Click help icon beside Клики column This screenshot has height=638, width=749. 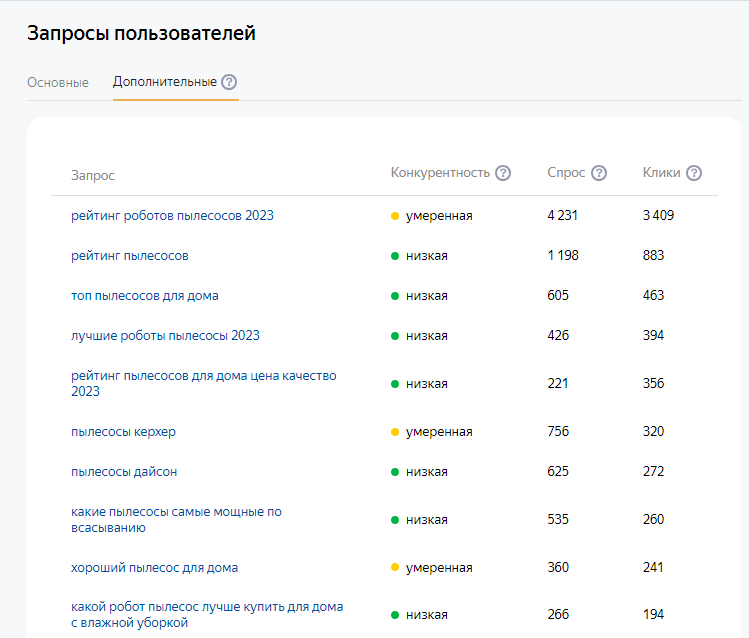click(x=694, y=173)
